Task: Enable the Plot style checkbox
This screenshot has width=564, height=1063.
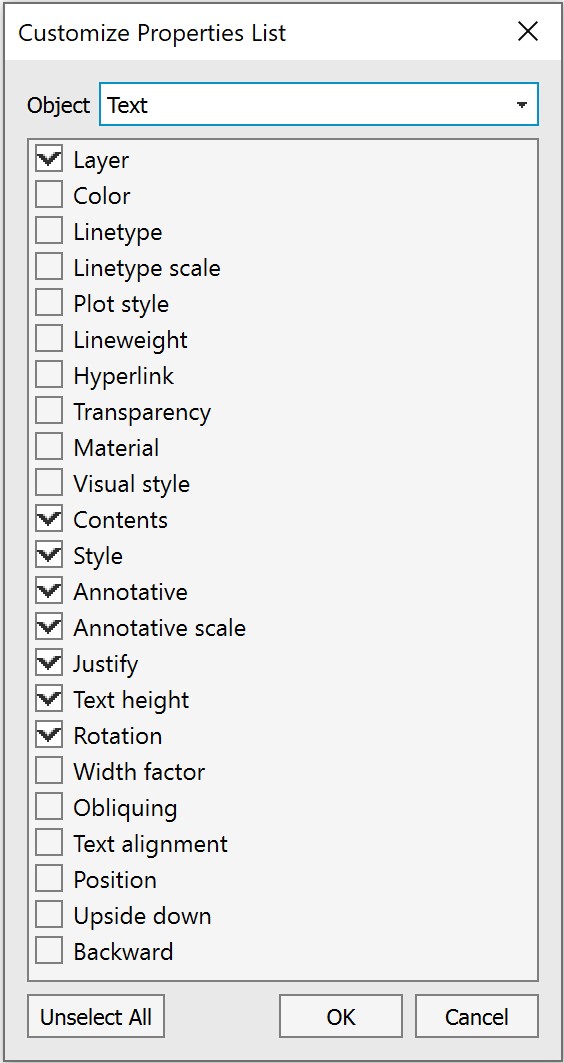Action: tap(49, 304)
